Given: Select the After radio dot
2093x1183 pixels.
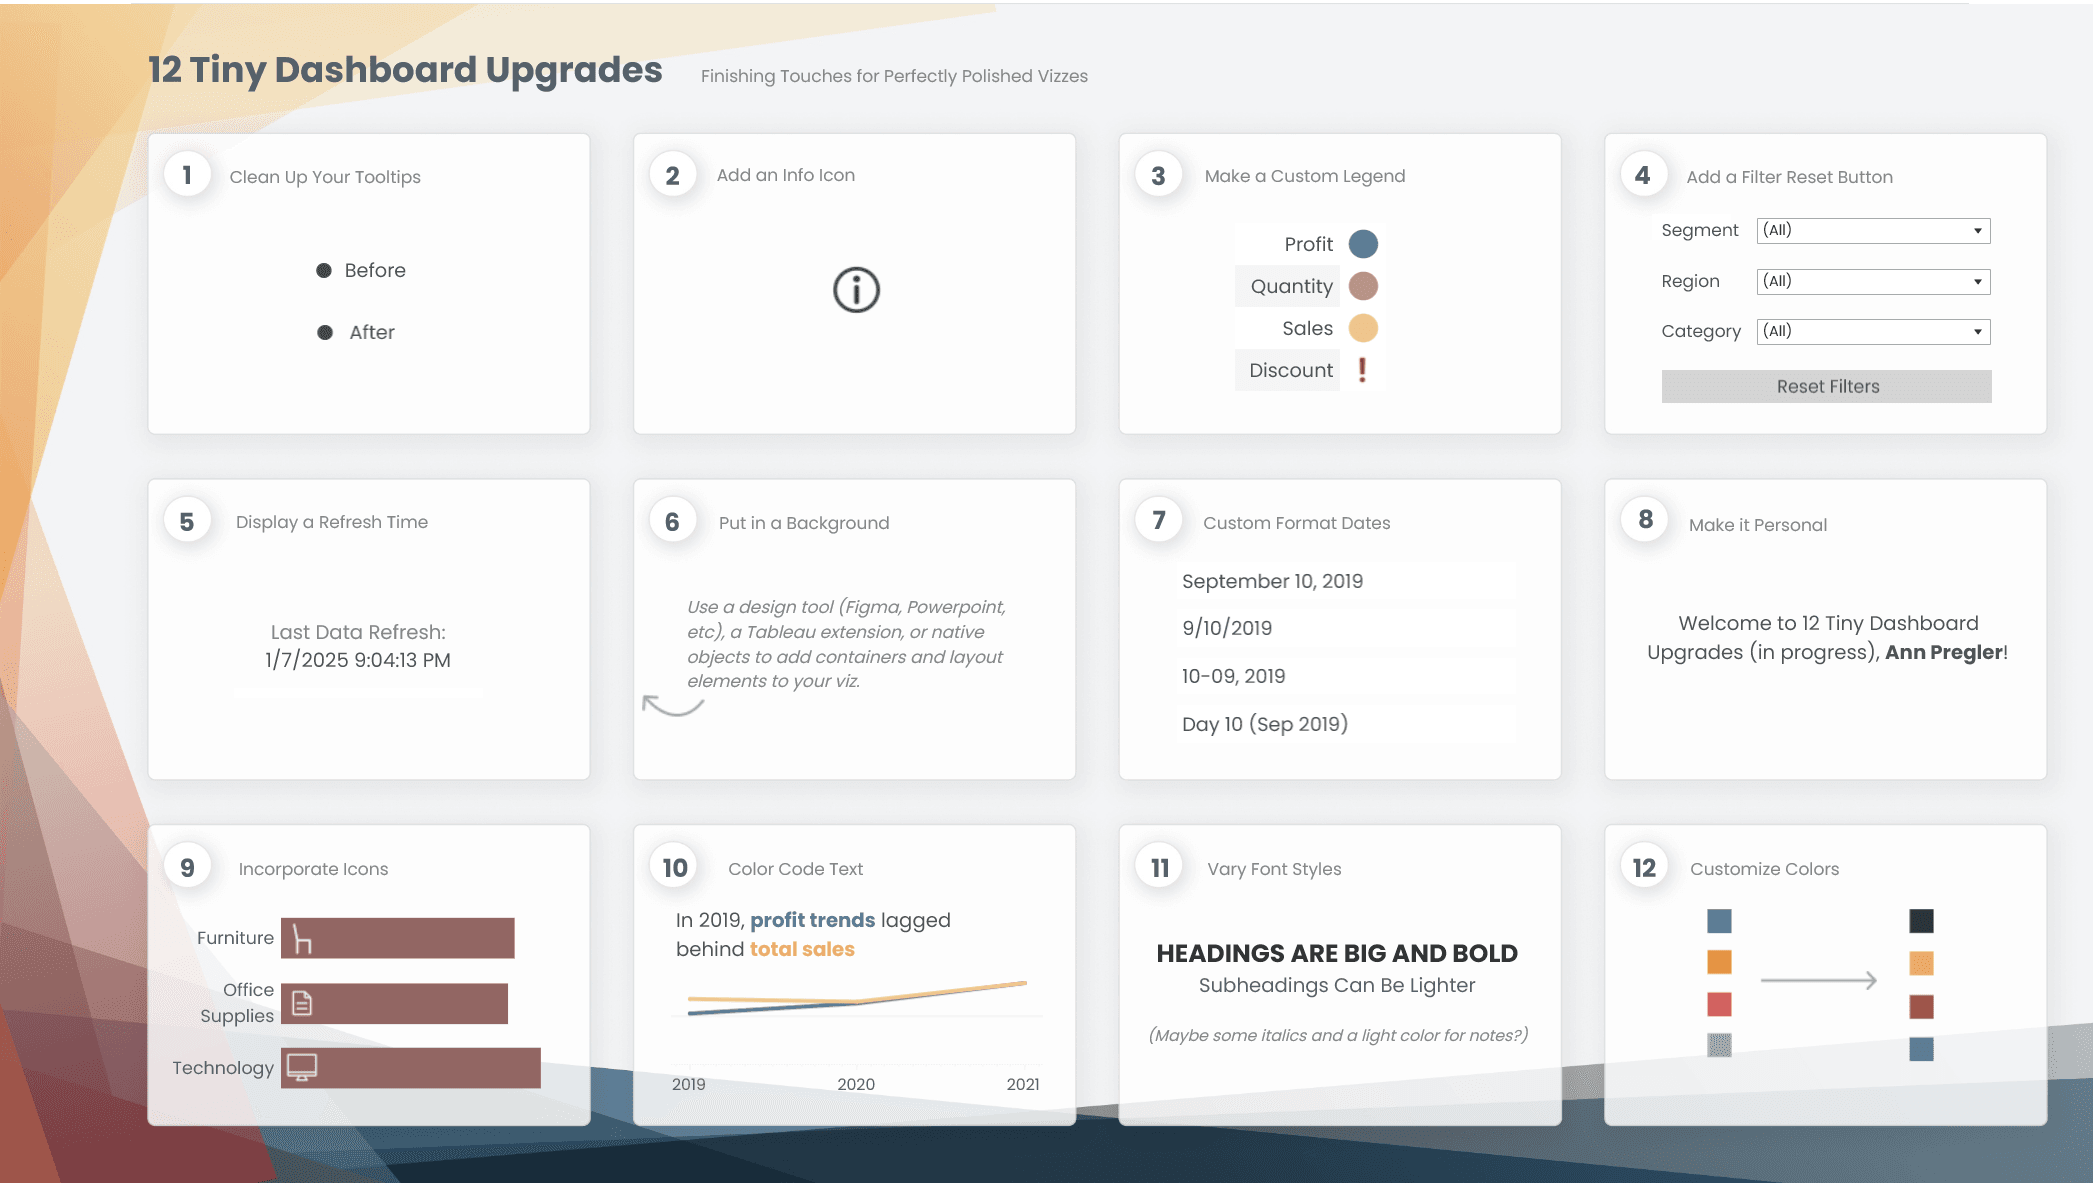Looking at the screenshot, I should click(325, 333).
